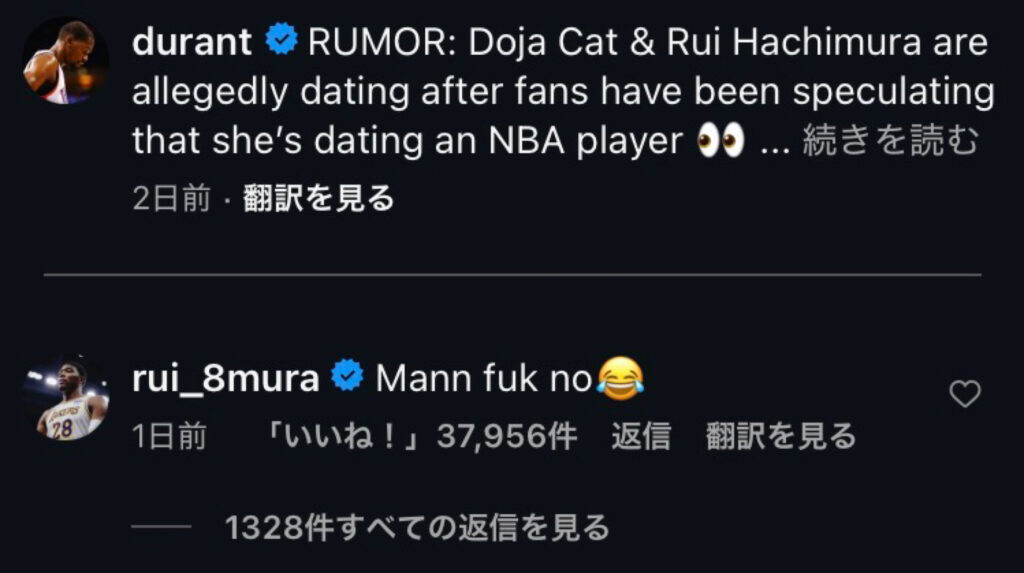Open durant's profile picture
The height and width of the screenshot is (573, 1024).
pyautogui.click(x=66, y=61)
